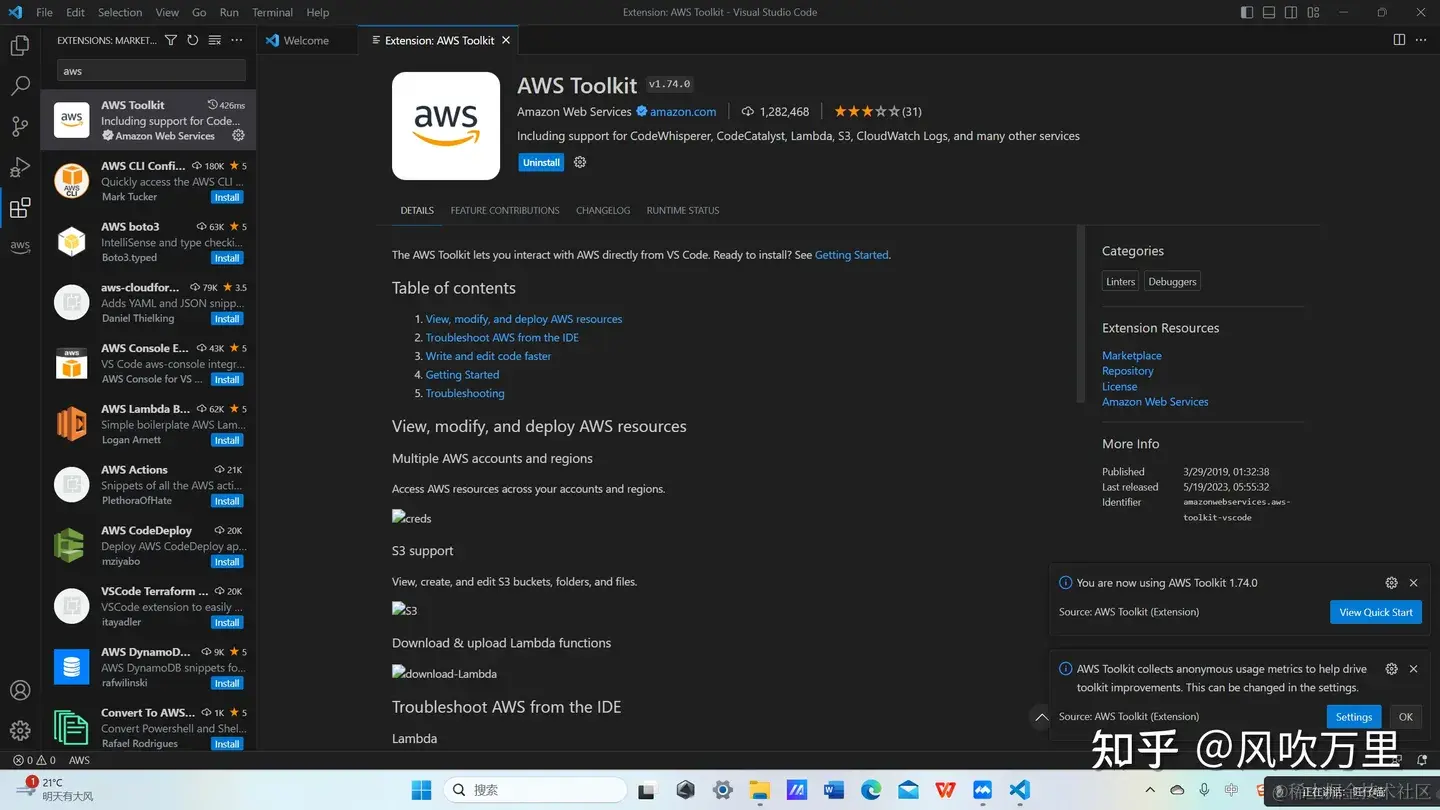Select the AWS Lambda Boilerplate extension in the list
This screenshot has height=810, width=1440.
click(148, 424)
